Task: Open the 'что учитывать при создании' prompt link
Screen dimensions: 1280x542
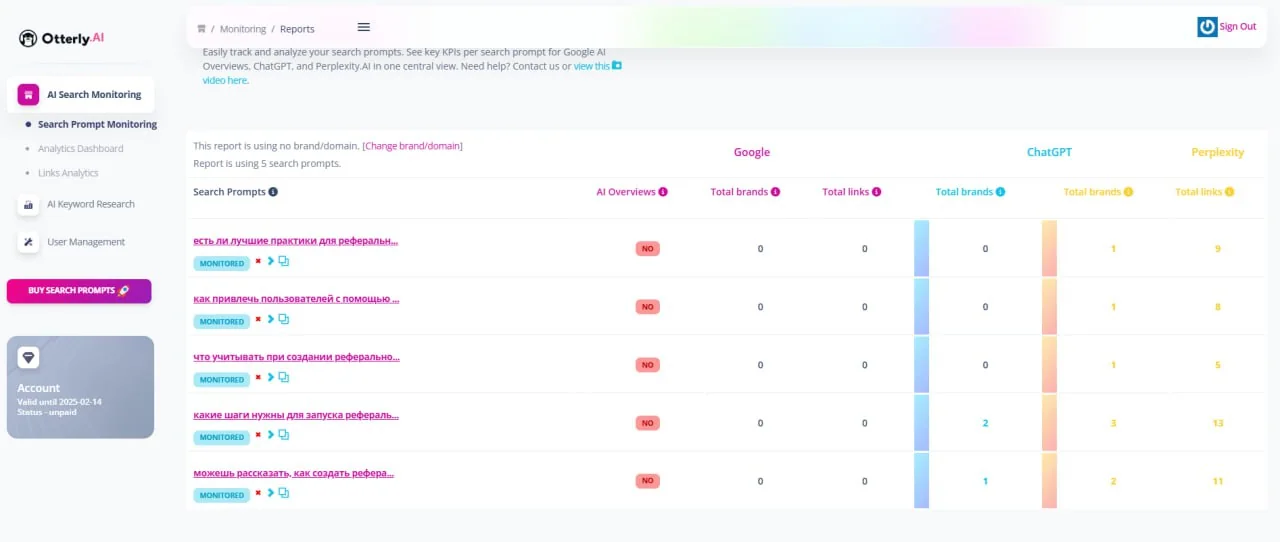Action: (296, 357)
